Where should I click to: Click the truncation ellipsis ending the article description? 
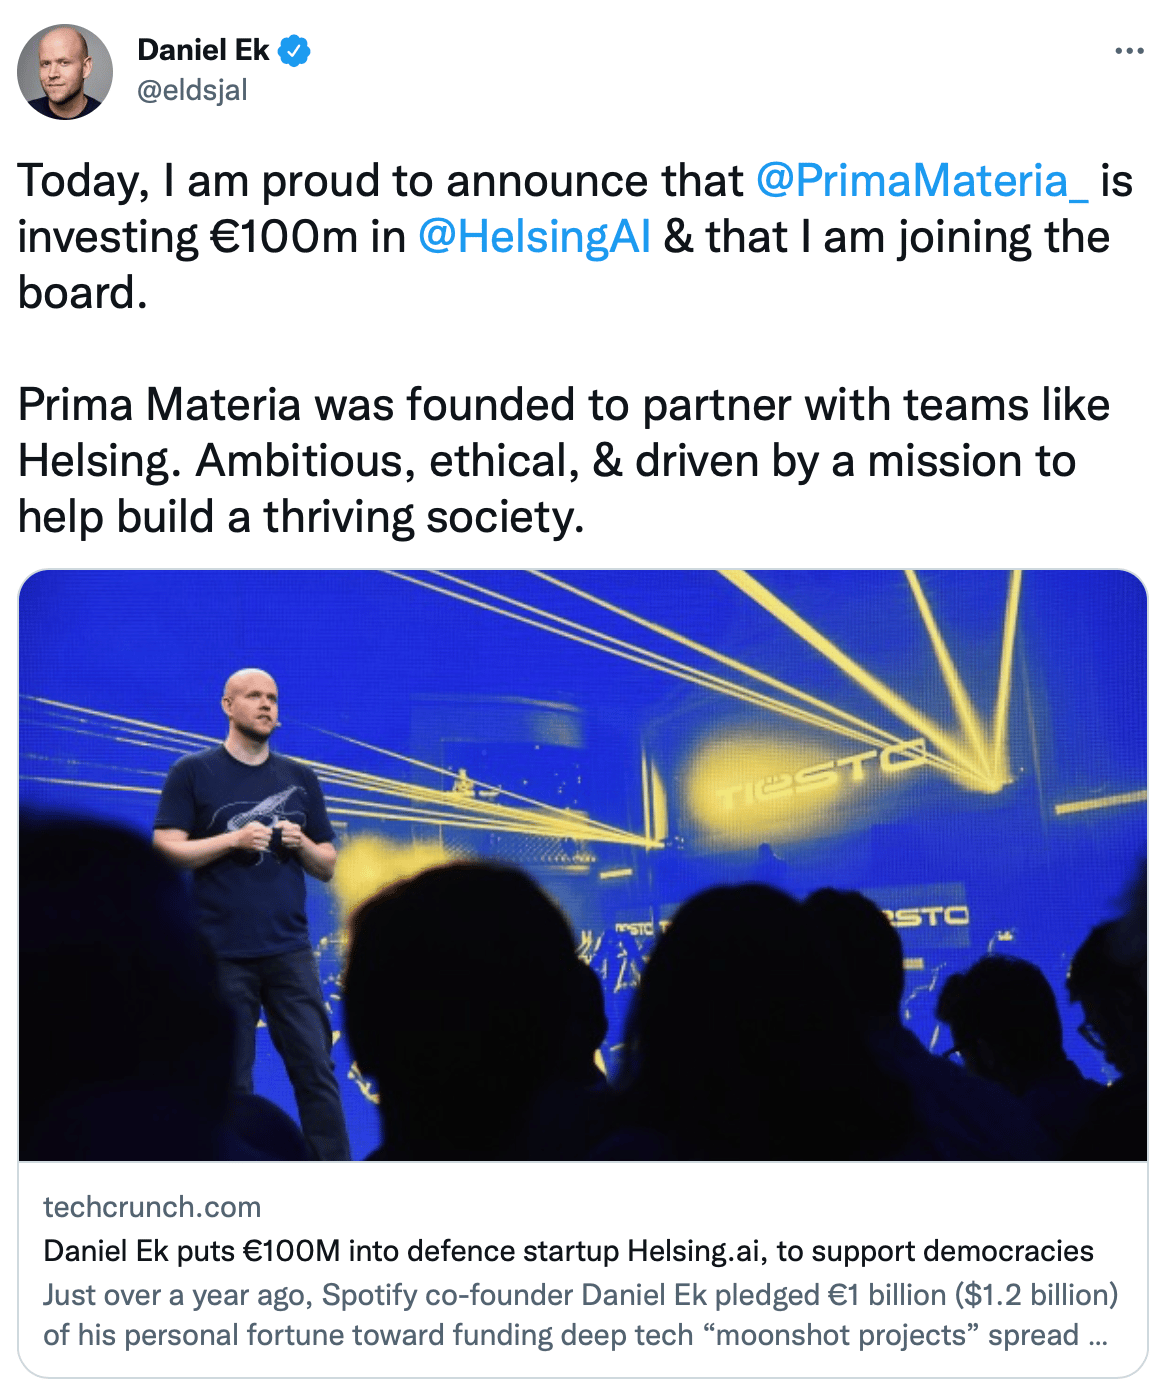pos(1097,1336)
